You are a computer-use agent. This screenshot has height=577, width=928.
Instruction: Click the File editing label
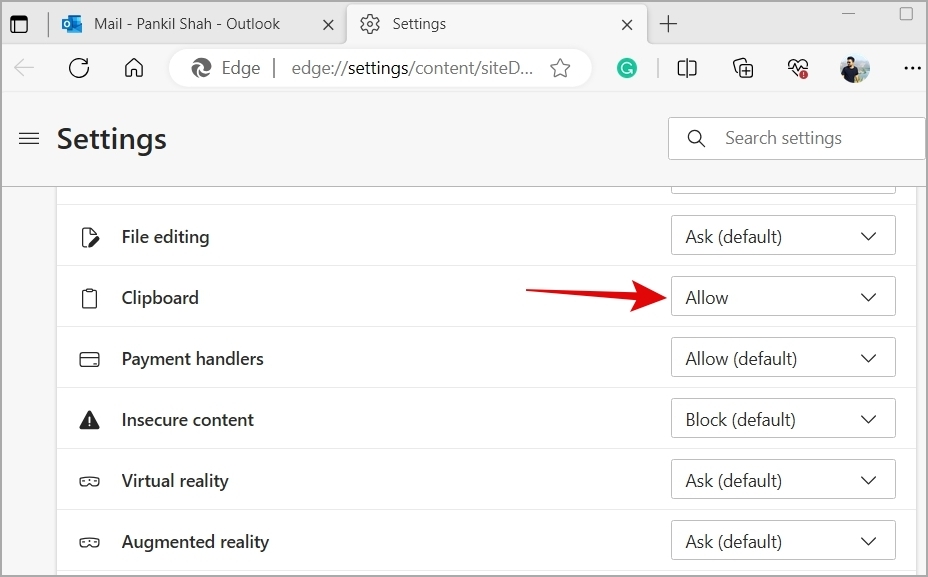click(165, 237)
